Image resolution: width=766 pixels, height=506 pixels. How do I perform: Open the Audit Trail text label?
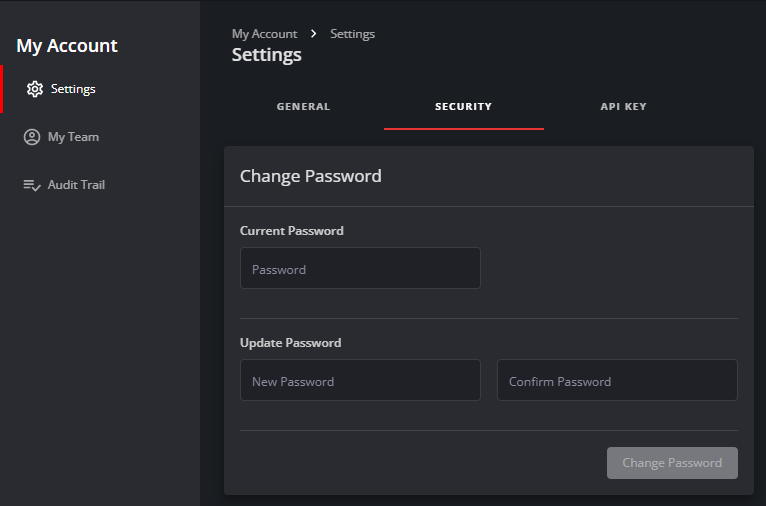pyautogui.click(x=76, y=185)
